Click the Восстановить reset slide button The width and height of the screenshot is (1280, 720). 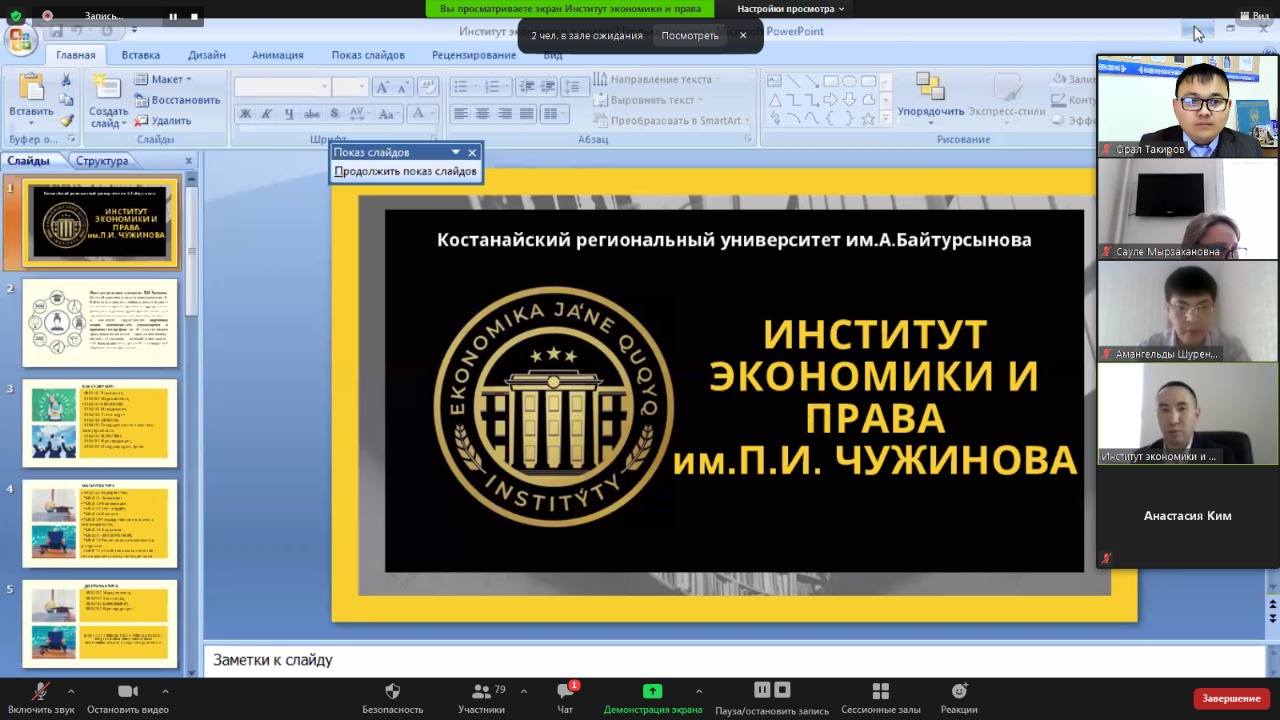point(177,100)
